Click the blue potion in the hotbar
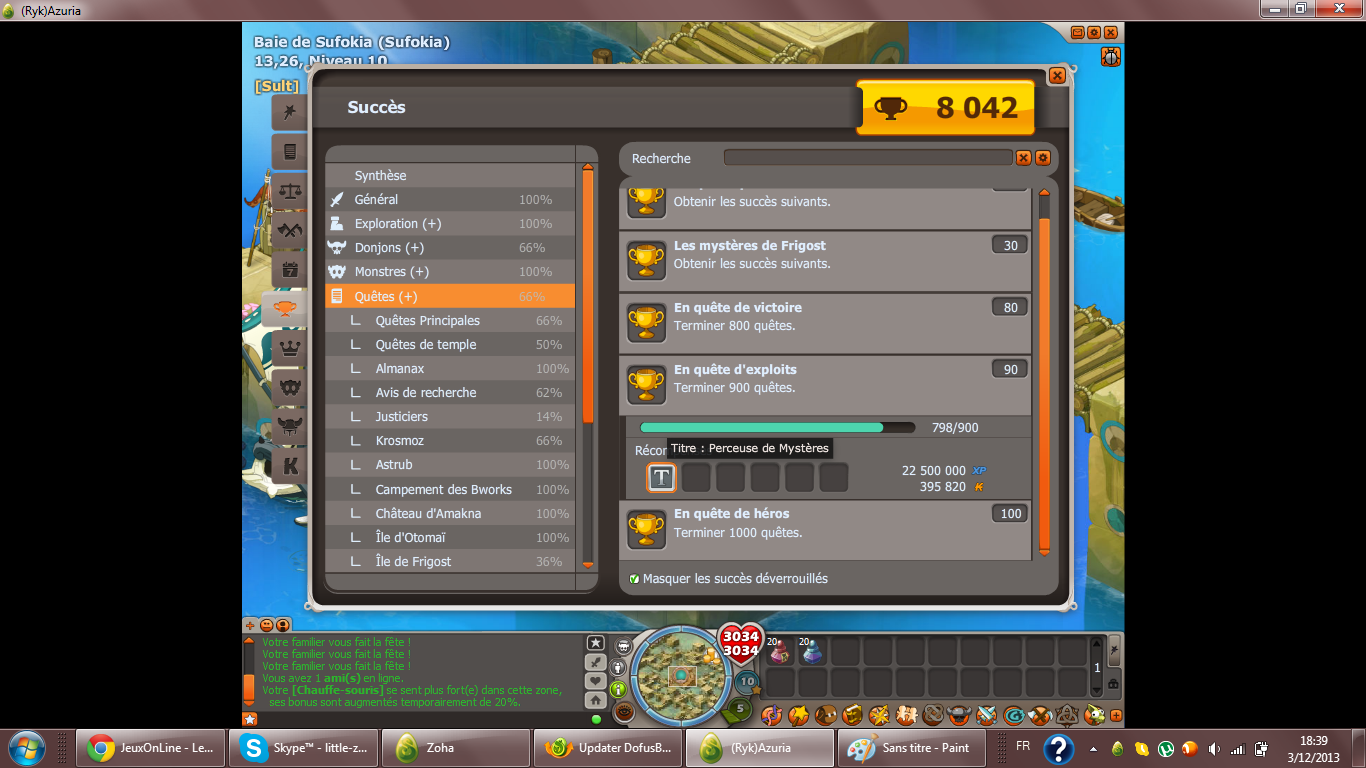1366x768 pixels. [x=811, y=652]
